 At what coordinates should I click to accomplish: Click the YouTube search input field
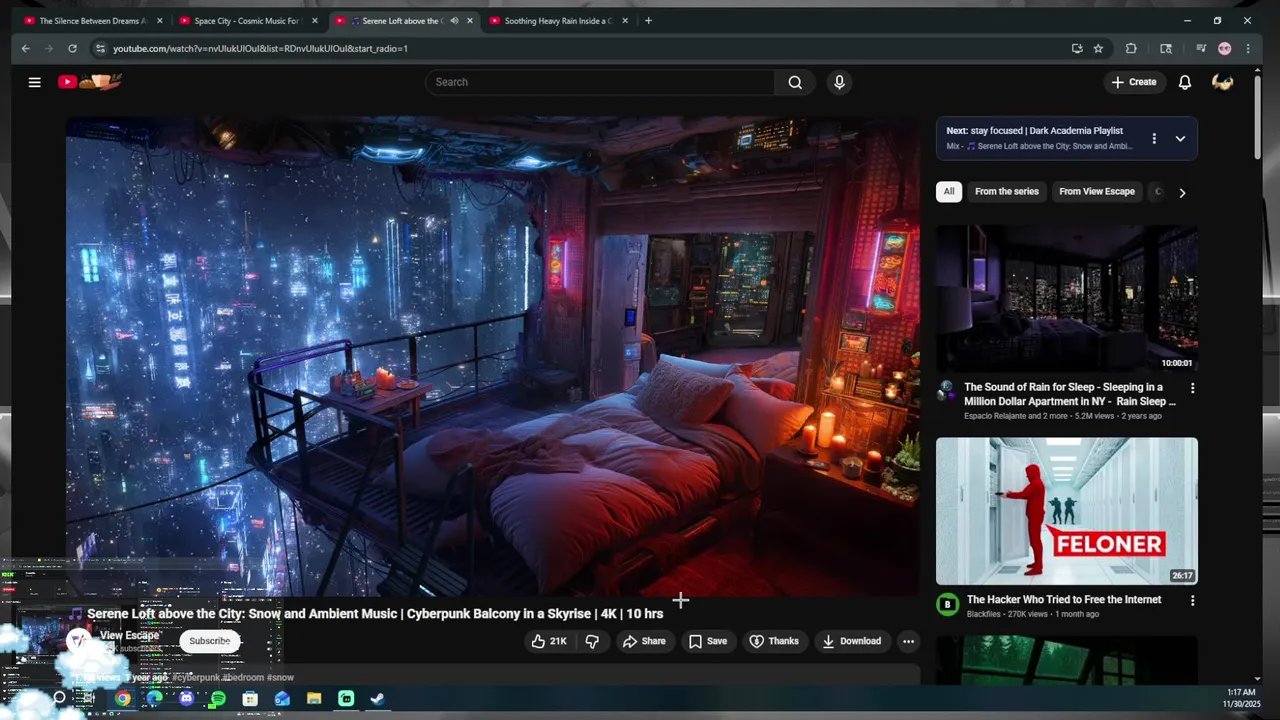tap(600, 82)
